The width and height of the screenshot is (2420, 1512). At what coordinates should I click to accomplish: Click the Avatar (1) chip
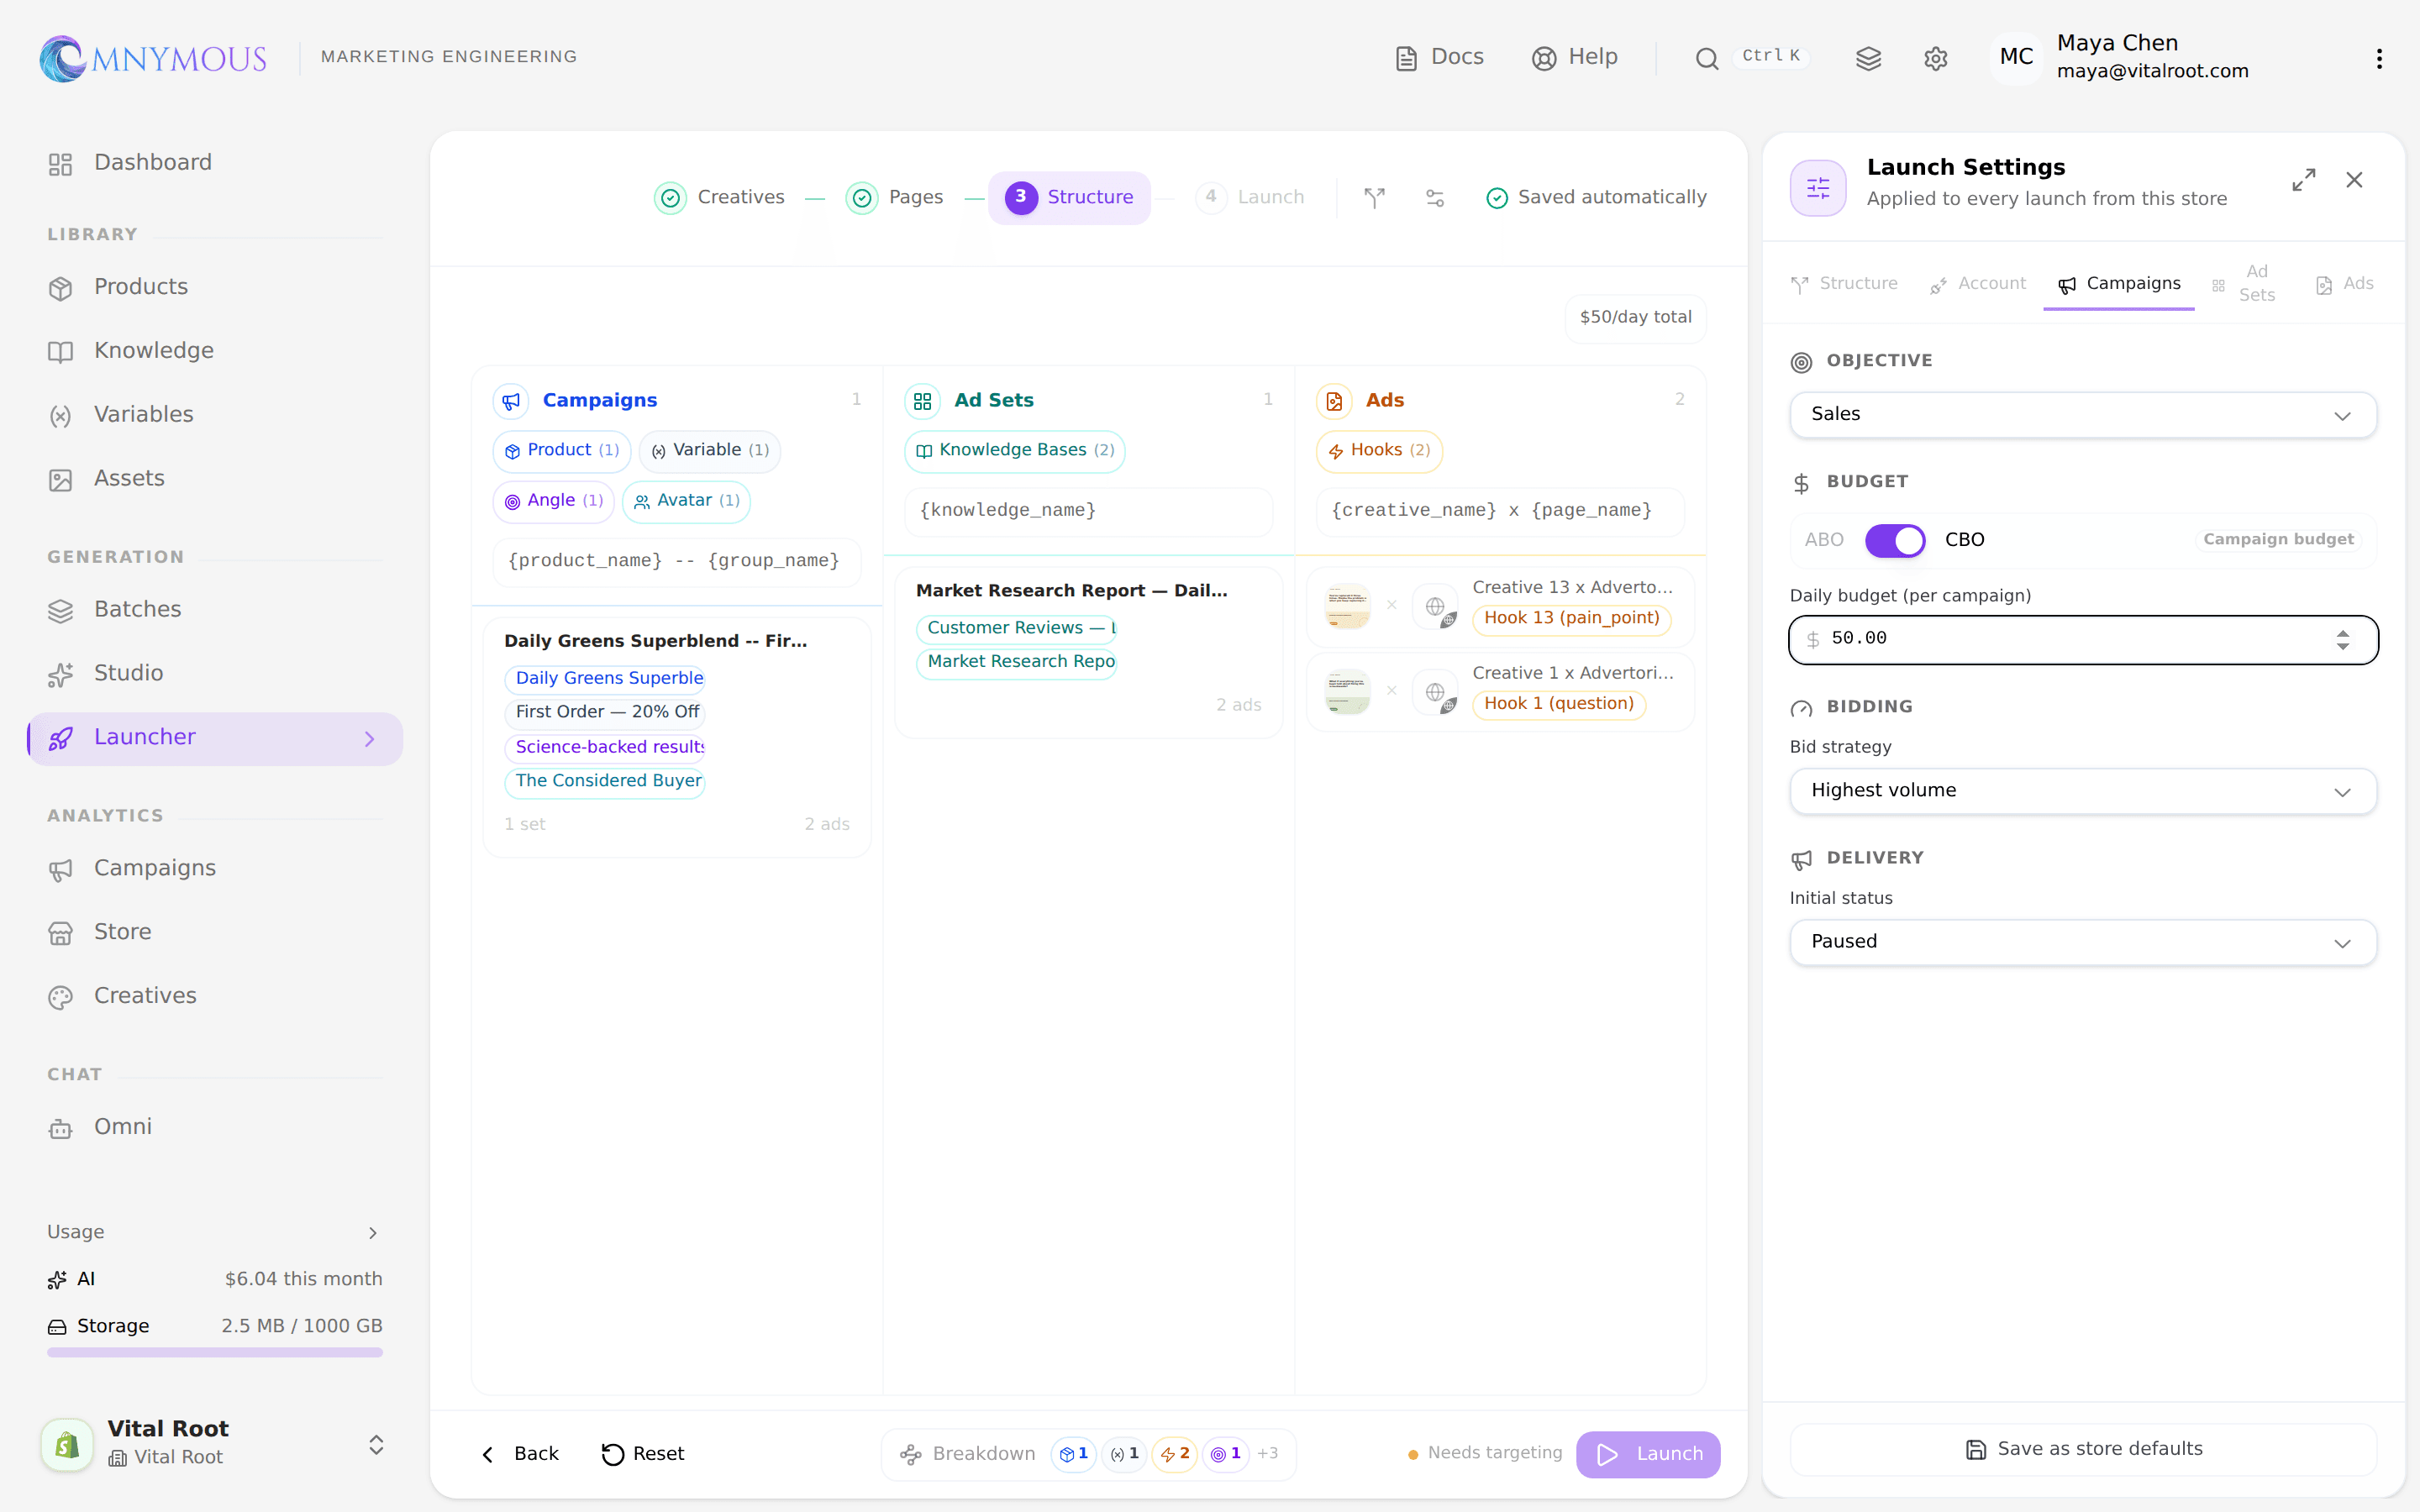(686, 501)
